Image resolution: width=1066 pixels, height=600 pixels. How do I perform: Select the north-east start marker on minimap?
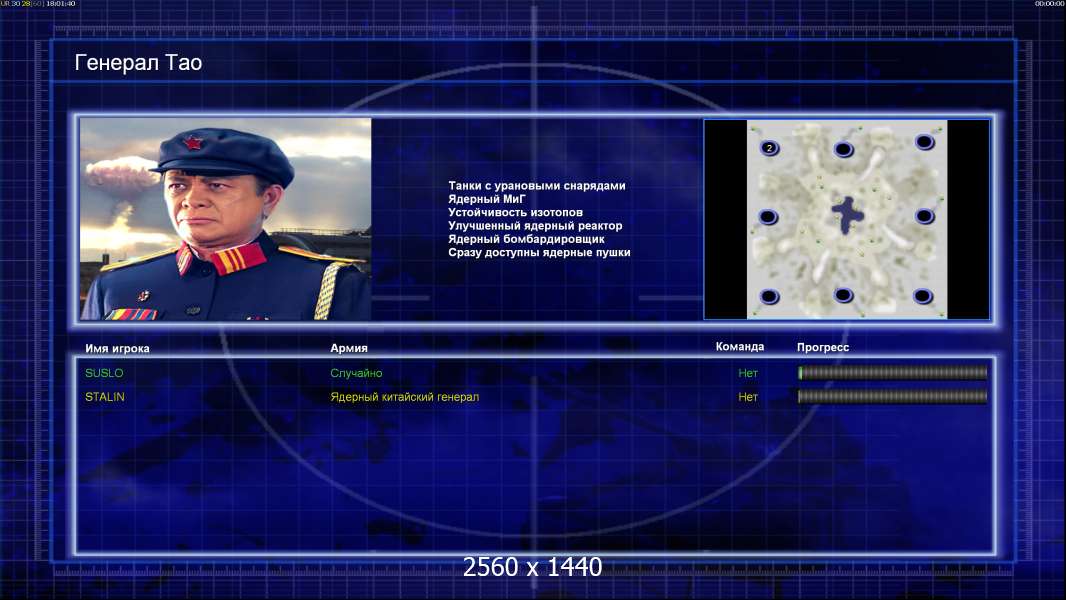coord(924,142)
